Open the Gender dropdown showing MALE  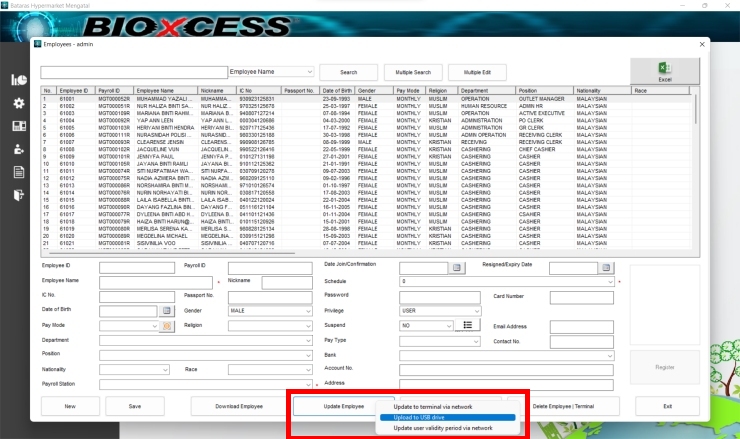pos(309,311)
